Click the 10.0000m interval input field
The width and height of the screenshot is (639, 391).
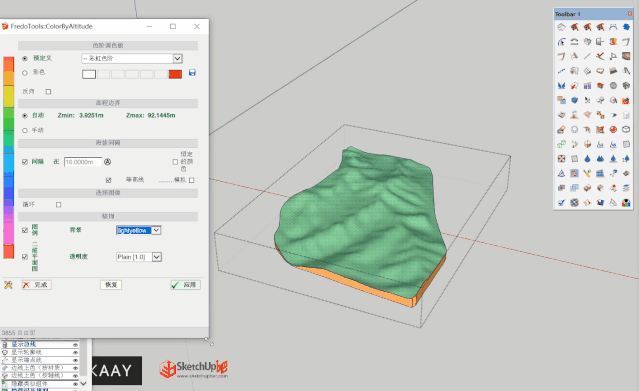(83, 162)
